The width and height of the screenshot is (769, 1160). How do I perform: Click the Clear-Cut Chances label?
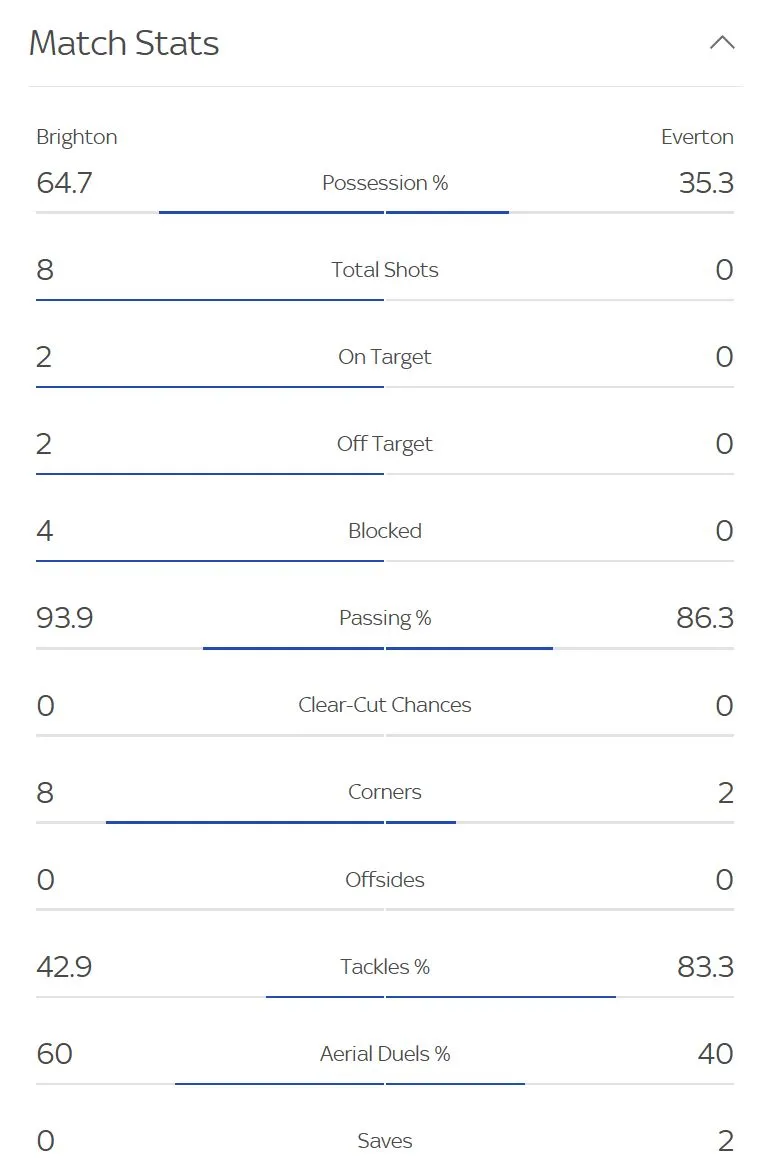click(x=385, y=705)
